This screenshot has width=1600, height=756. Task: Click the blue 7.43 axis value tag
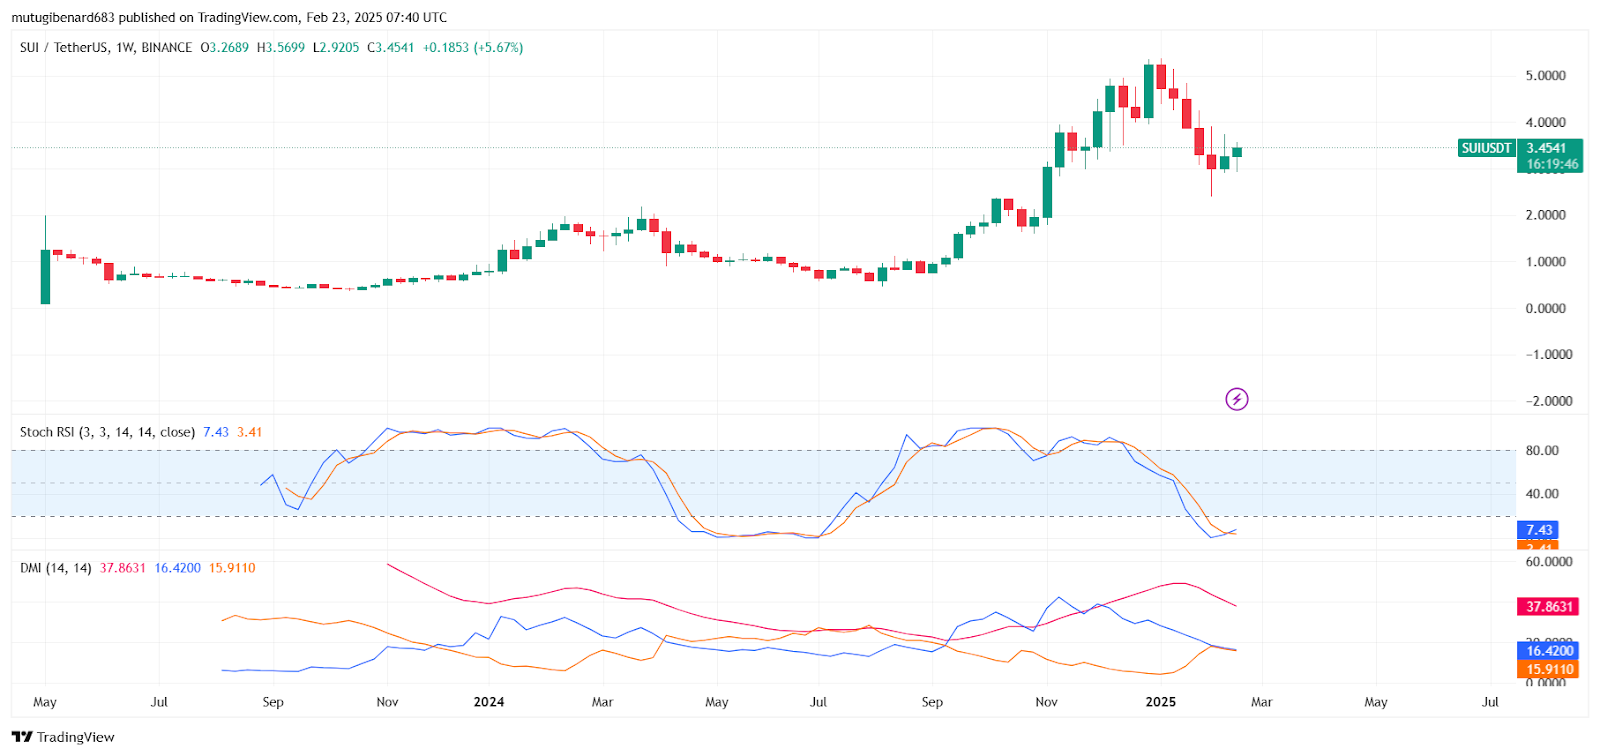tap(1538, 530)
